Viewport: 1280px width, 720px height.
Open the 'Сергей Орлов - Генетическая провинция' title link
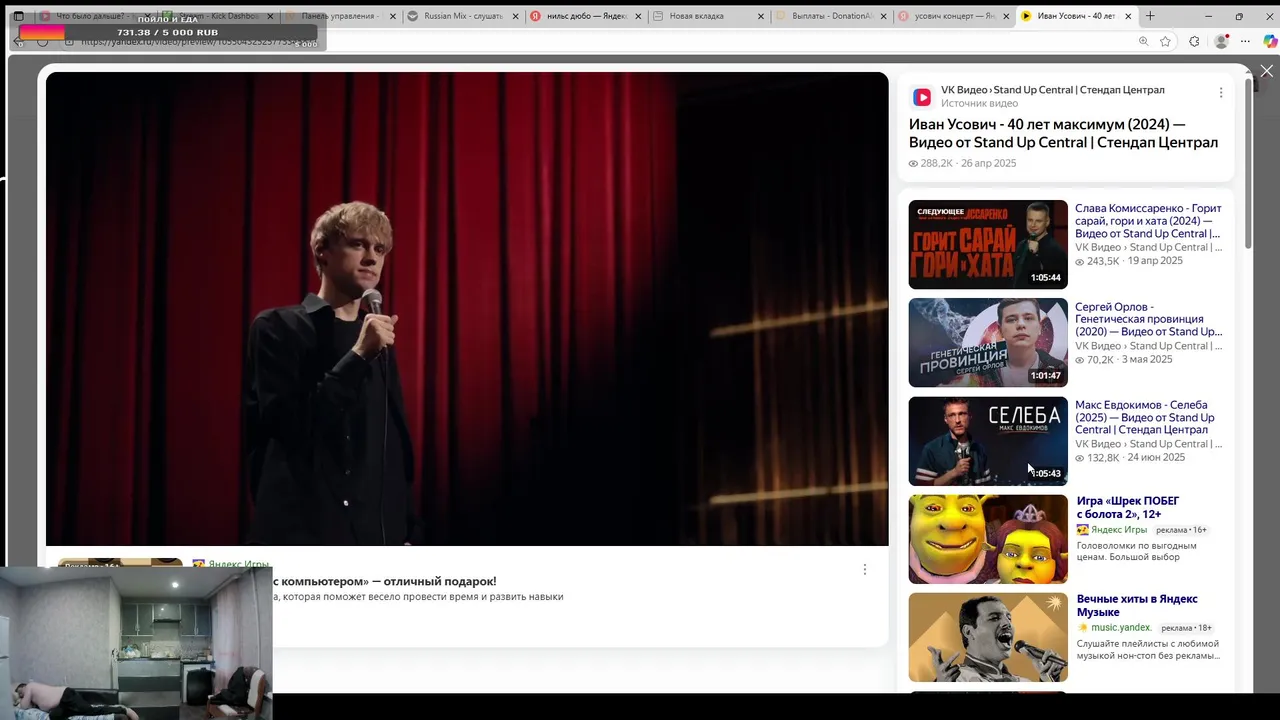point(1148,319)
